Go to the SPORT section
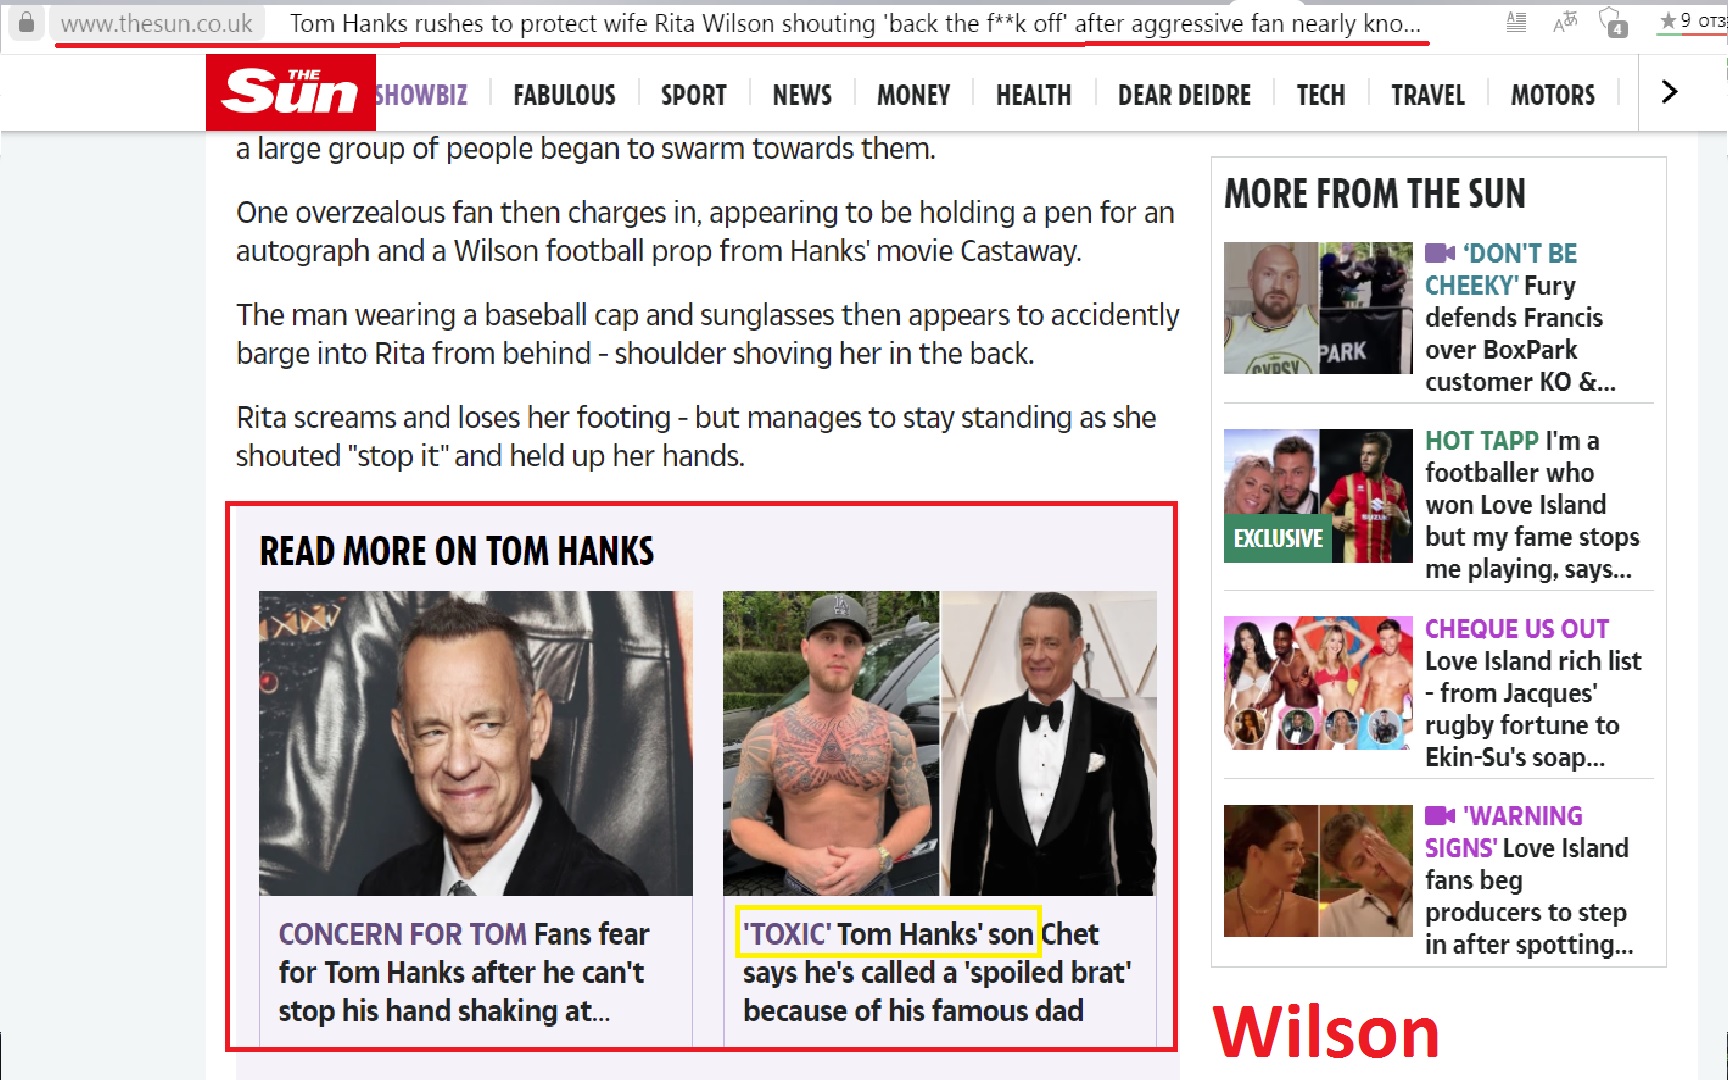Viewport: 1728px width, 1080px height. pos(693,95)
